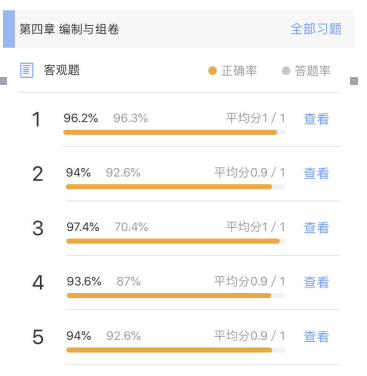Click question 1 orange progress bar
Image resolution: width=367 pixels, height=376 pixels.
(x=174, y=132)
